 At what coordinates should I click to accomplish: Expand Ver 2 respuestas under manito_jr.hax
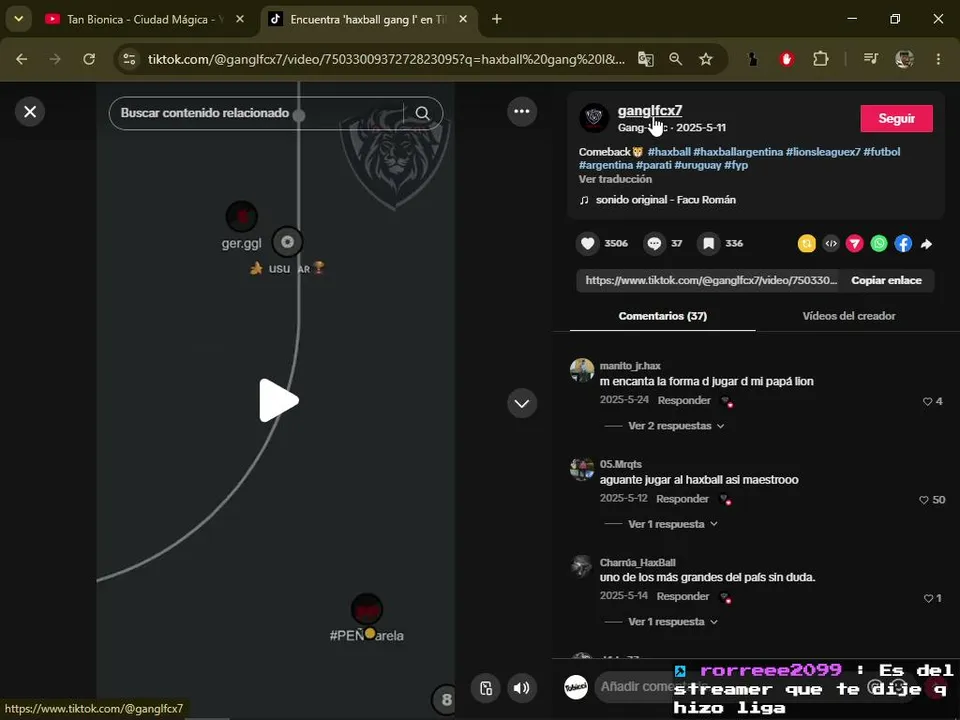point(676,426)
